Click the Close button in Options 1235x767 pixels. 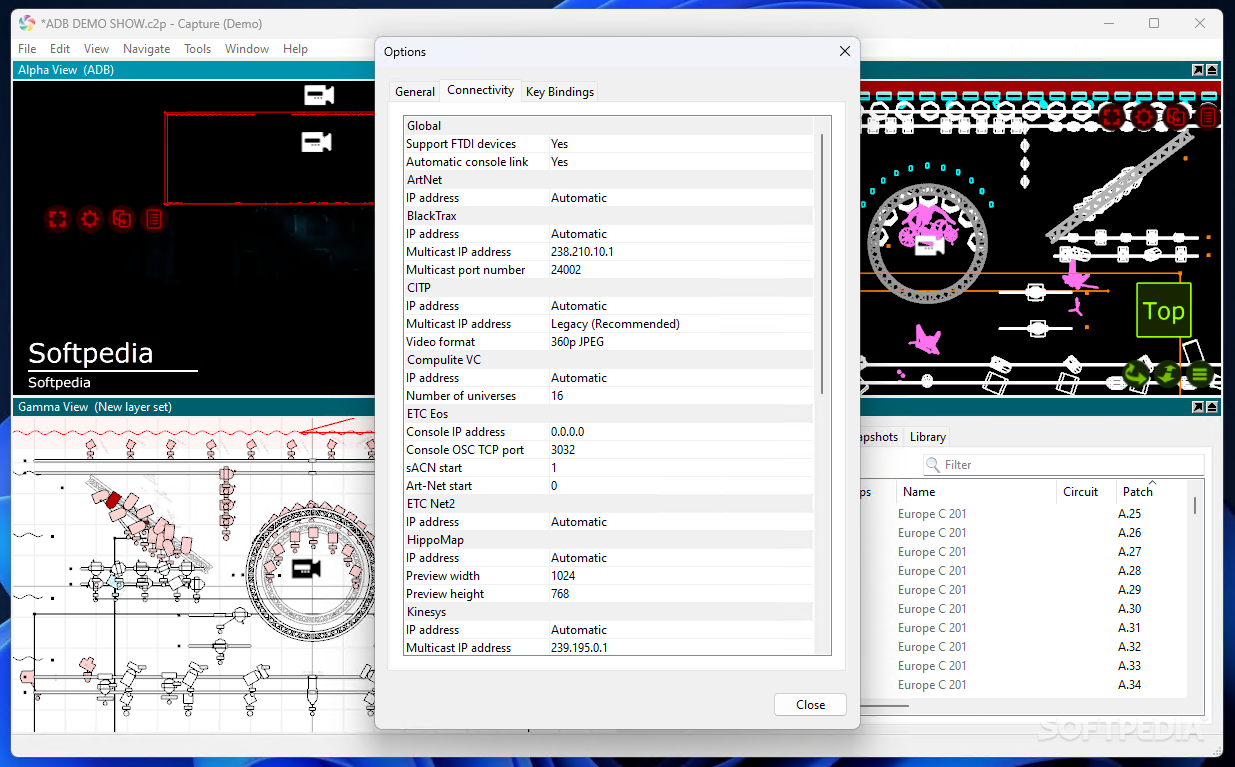[811, 704]
